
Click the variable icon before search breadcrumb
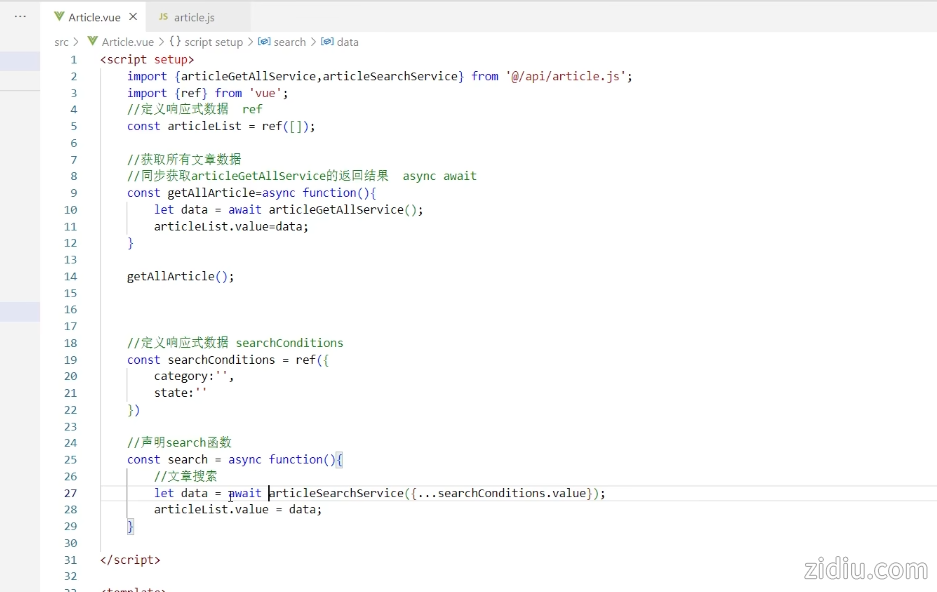(264, 42)
